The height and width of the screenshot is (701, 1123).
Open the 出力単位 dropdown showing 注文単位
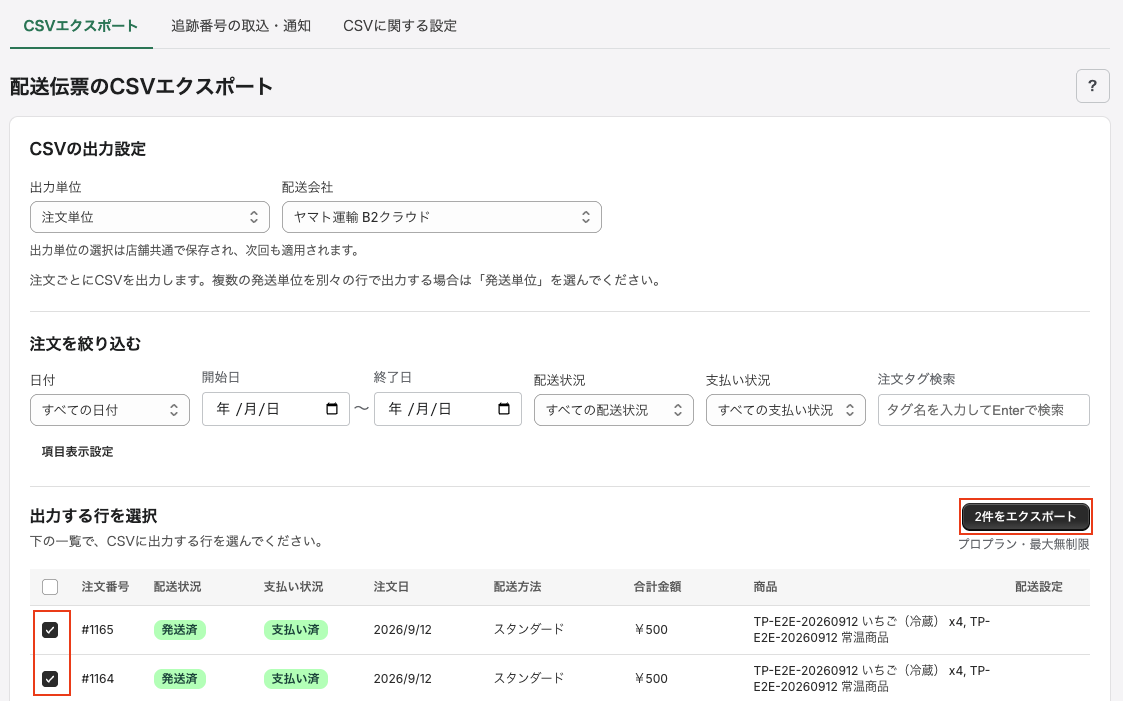(x=150, y=217)
